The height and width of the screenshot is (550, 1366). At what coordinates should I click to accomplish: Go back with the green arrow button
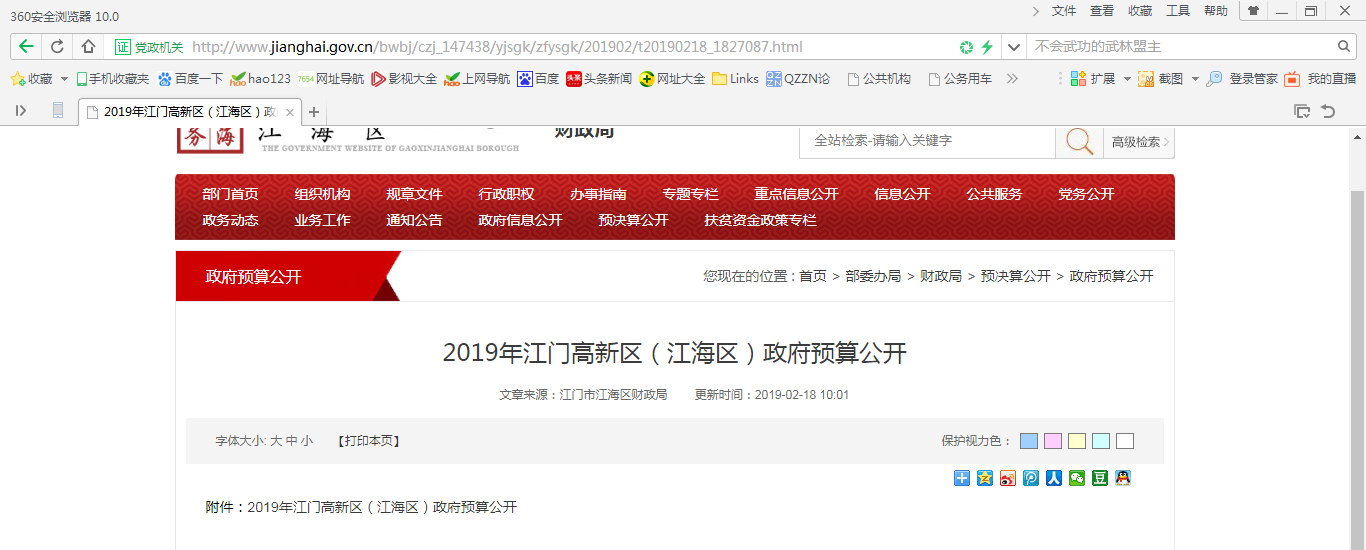click(26, 47)
